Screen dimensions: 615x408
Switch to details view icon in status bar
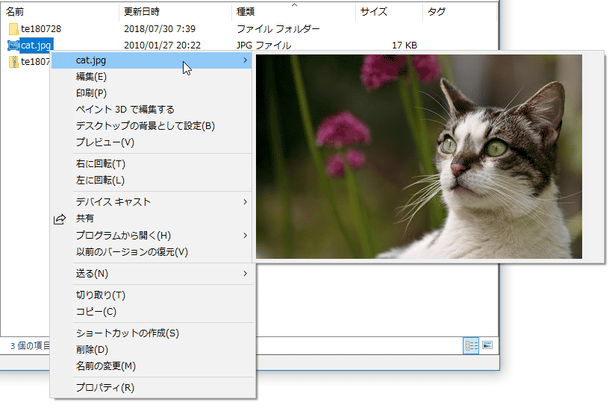coord(471,346)
